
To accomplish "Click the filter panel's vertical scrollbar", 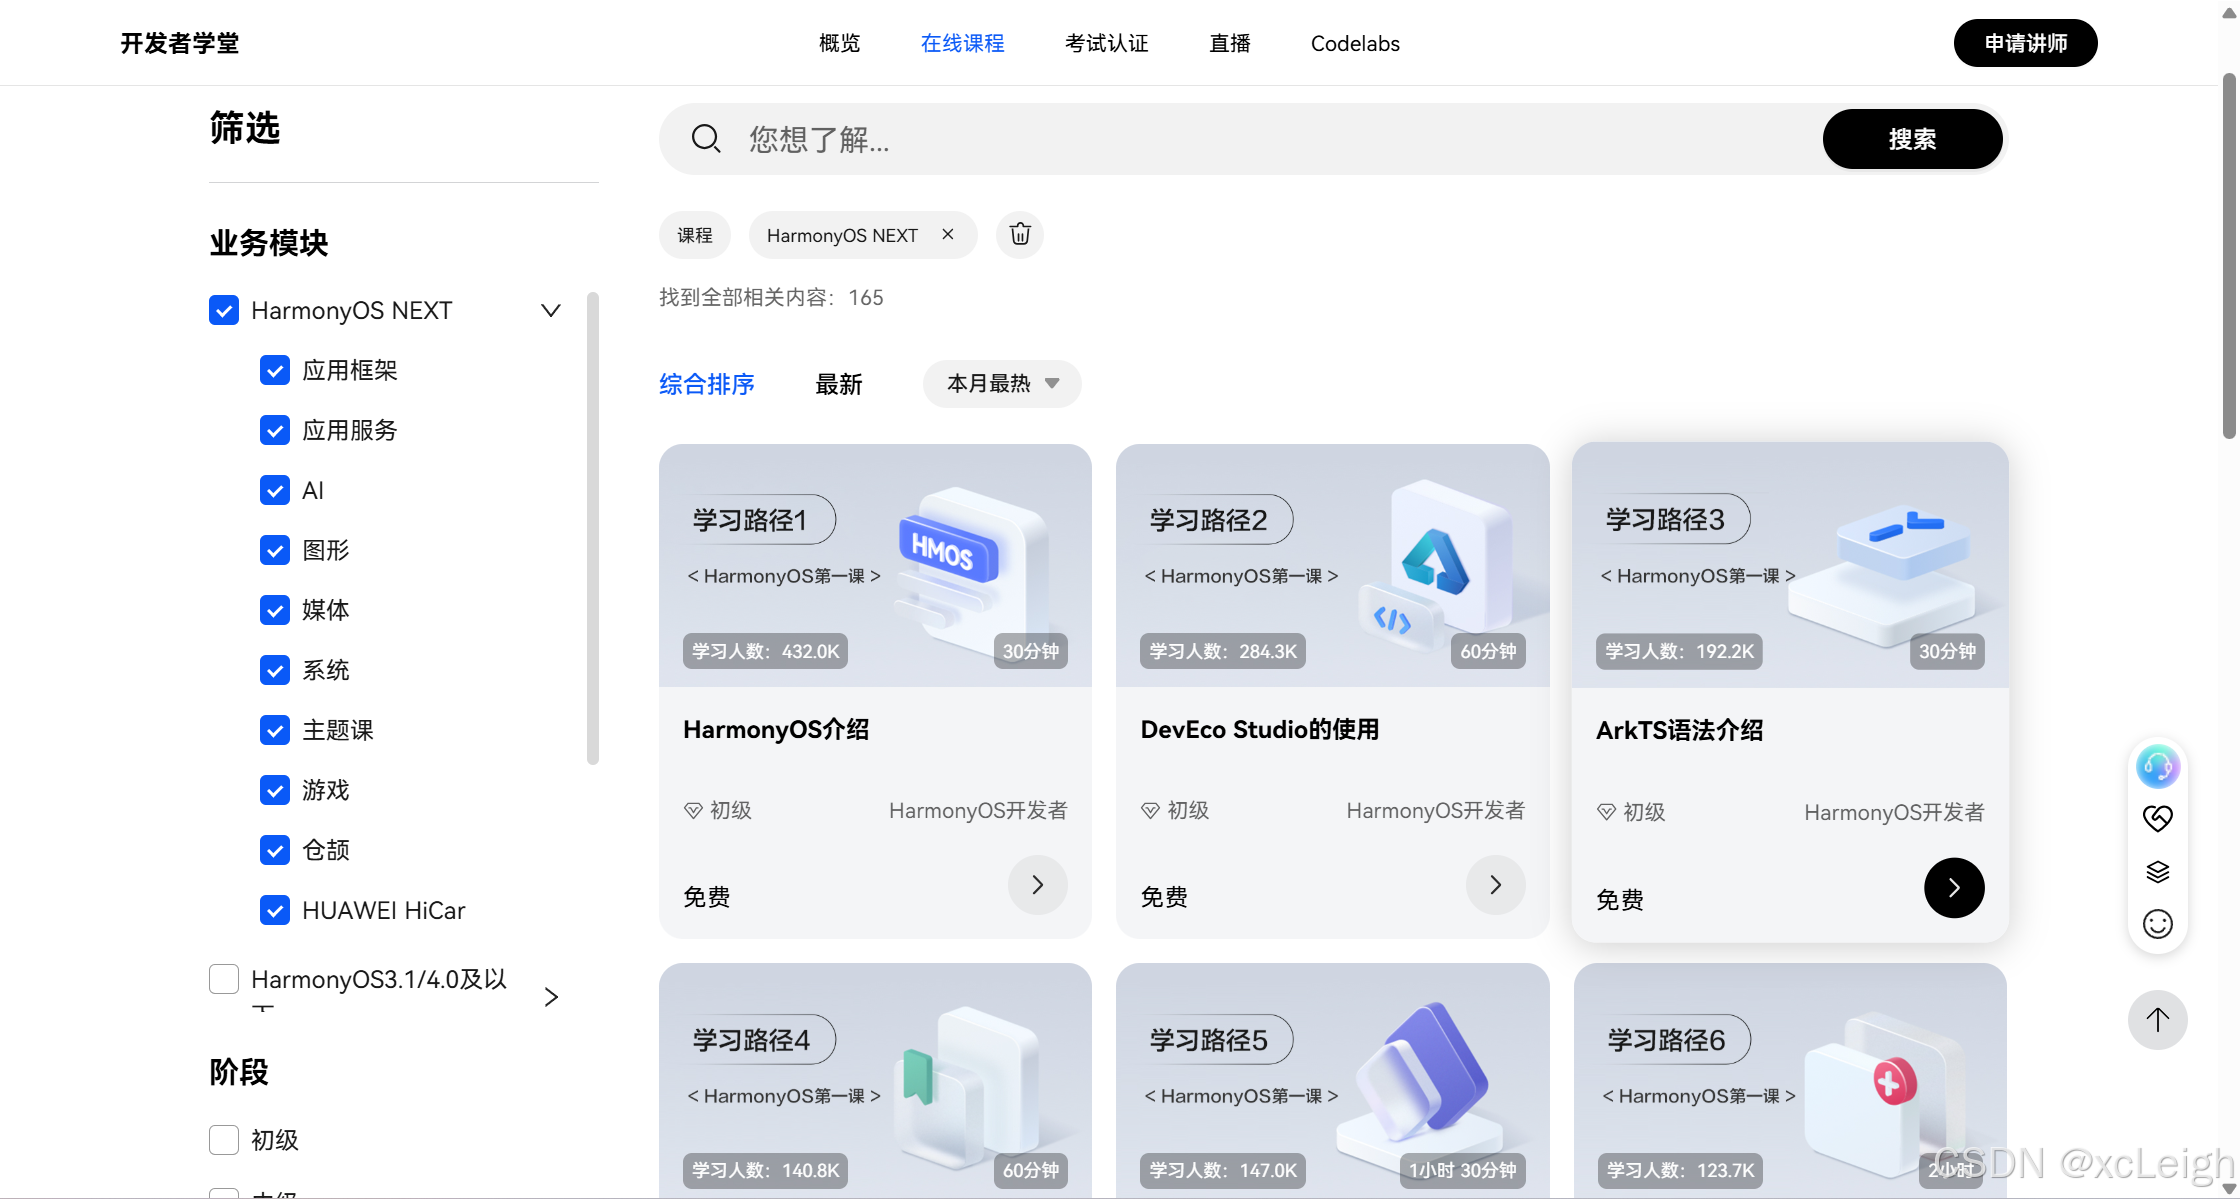I will 593,528.
